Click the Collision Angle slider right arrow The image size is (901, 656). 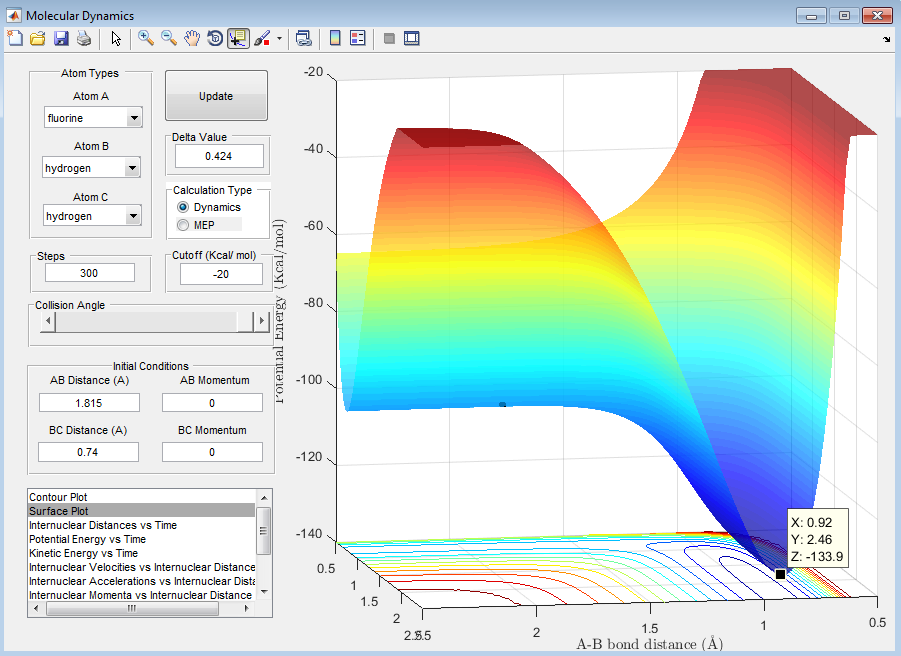click(x=262, y=321)
